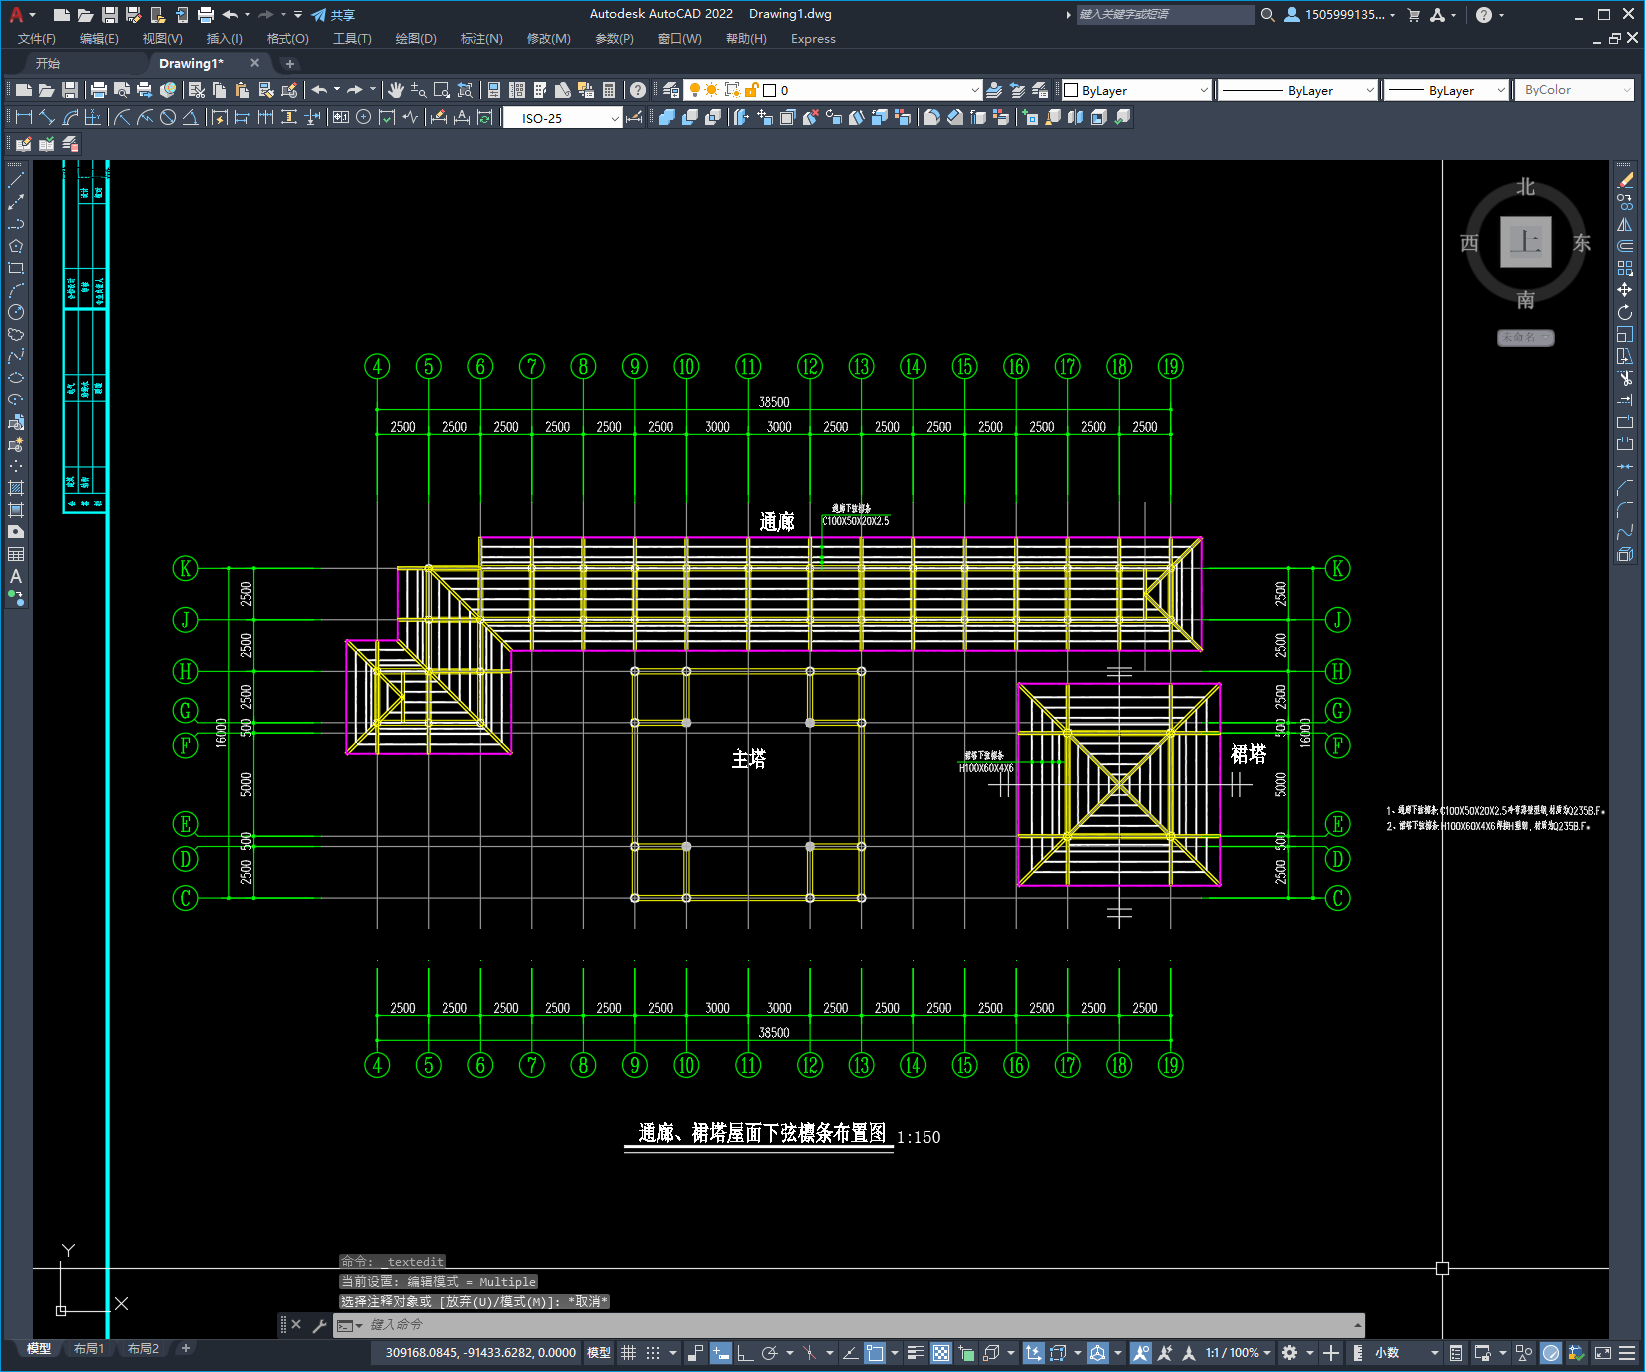Screen dimensions: 1645x1372
Task: Select the Mirror tool in modify toolbar
Action: 1625,224
